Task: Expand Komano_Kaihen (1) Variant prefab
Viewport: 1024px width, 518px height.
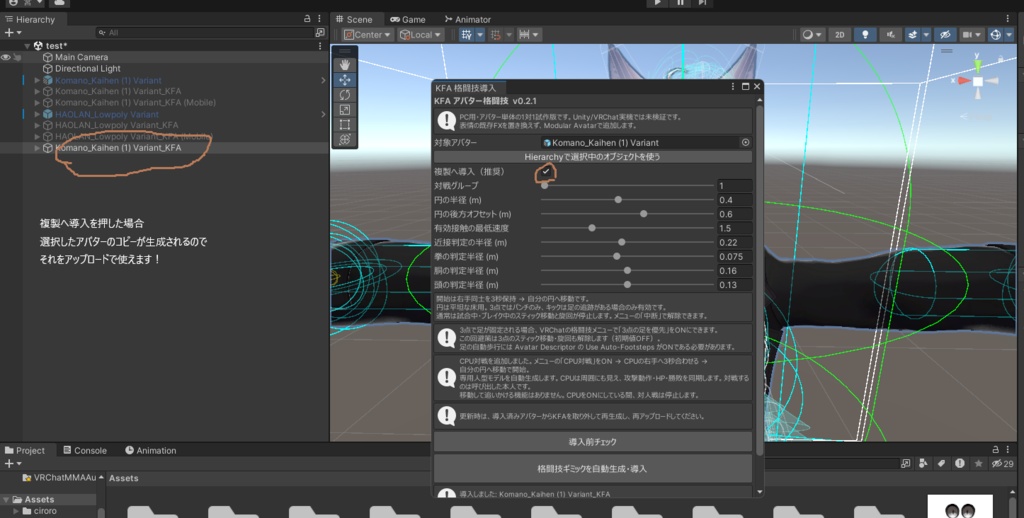Action: click(37, 80)
